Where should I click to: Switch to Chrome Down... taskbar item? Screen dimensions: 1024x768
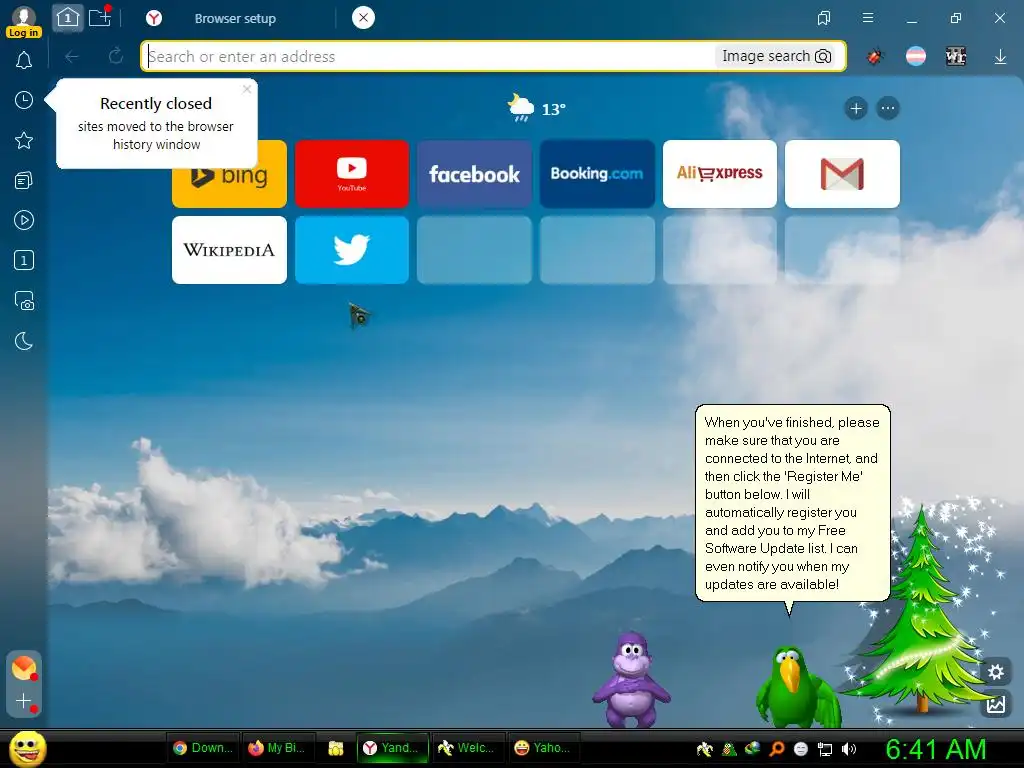click(x=202, y=748)
